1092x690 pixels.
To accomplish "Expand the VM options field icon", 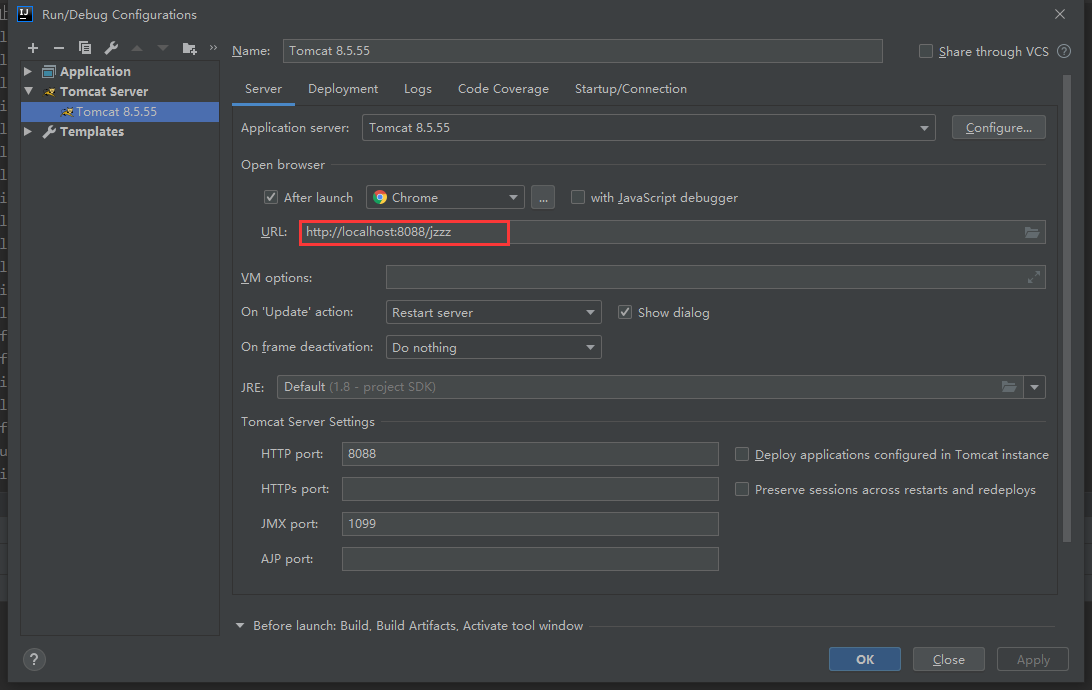I will [x=1034, y=277].
